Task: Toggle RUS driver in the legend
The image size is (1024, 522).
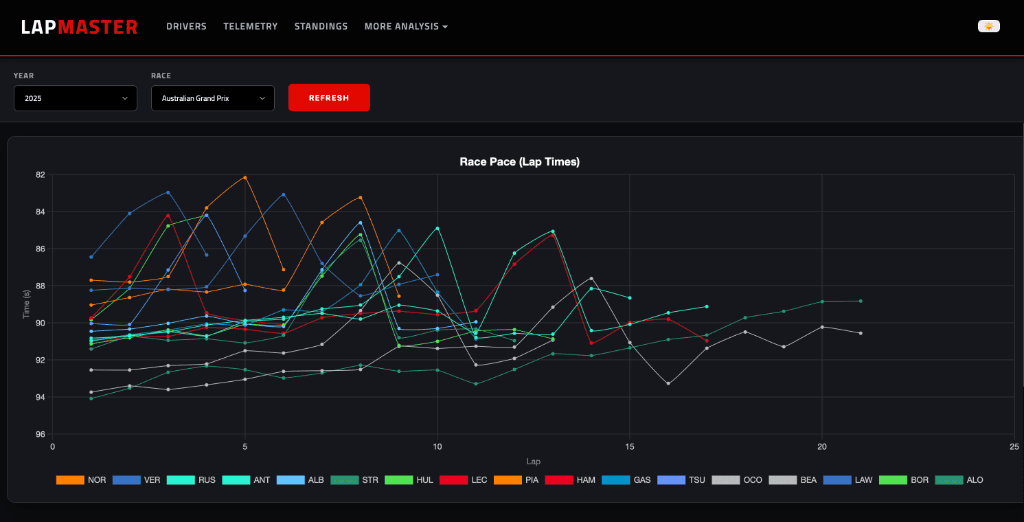Action: tap(193, 480)
